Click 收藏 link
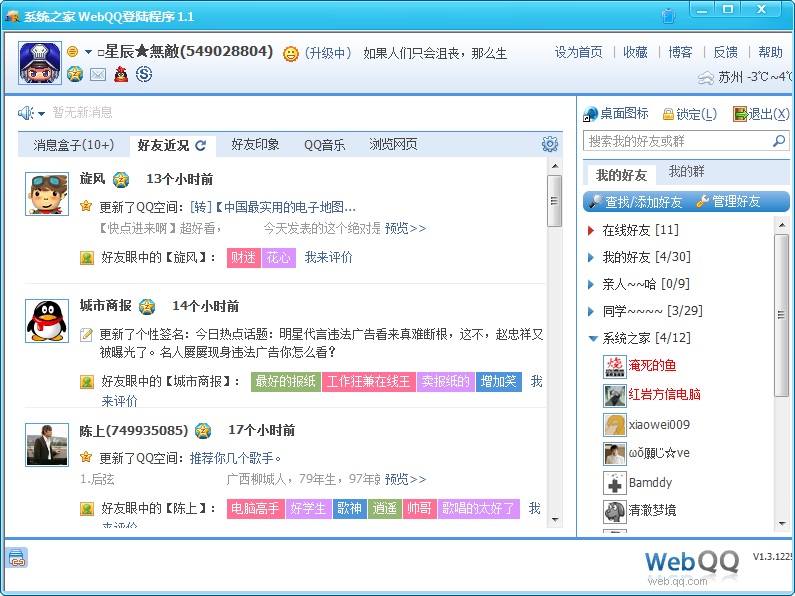795x596 pixels. pyautogui.click(x=635, y=52)
